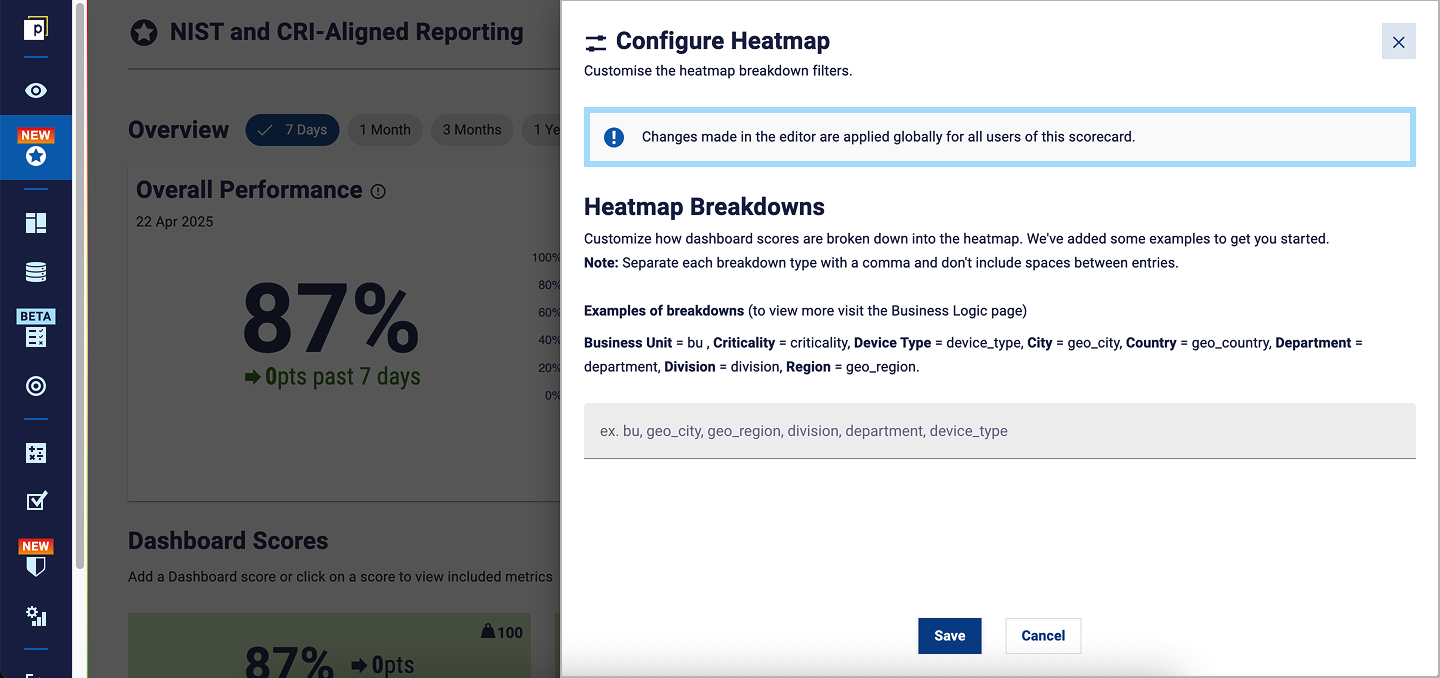Click the Examples of breakdowns label
The image size is (1440, 678).
(x=664, y=311)
